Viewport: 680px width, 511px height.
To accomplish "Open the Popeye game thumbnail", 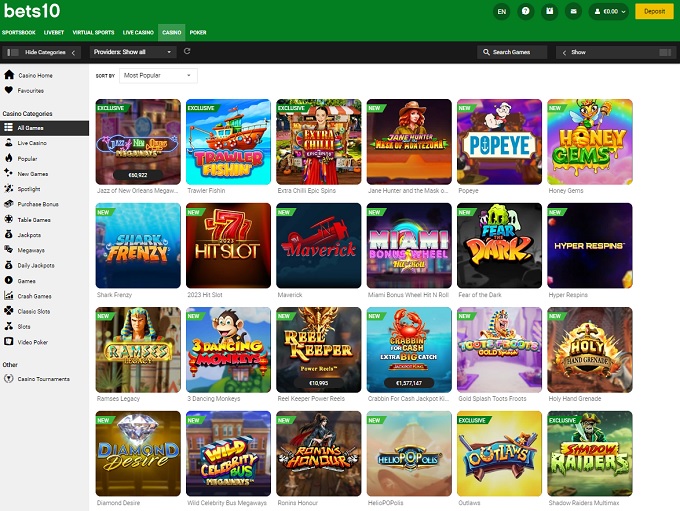I will (x=498, y=141).
